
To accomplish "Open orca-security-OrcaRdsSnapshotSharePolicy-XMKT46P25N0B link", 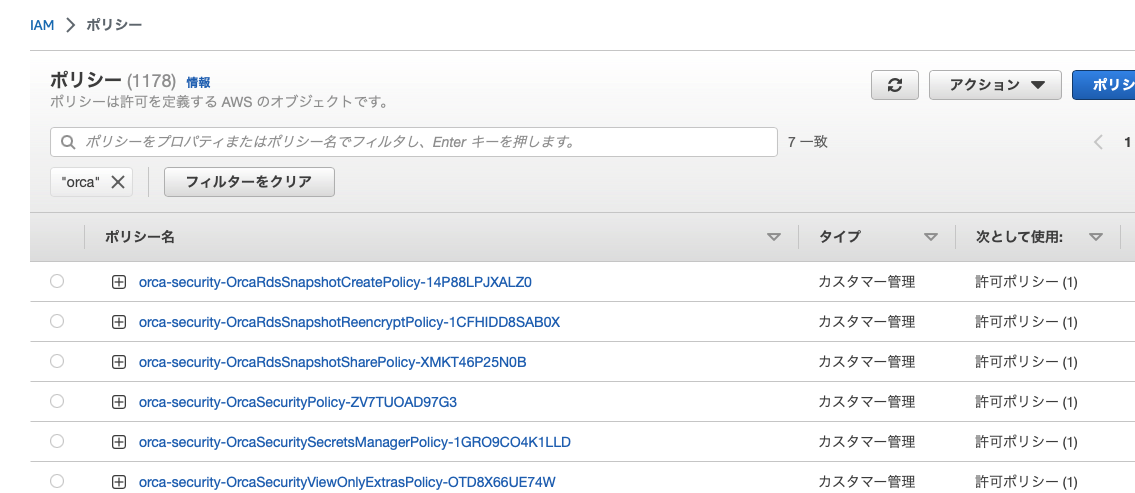I will 332,362.
